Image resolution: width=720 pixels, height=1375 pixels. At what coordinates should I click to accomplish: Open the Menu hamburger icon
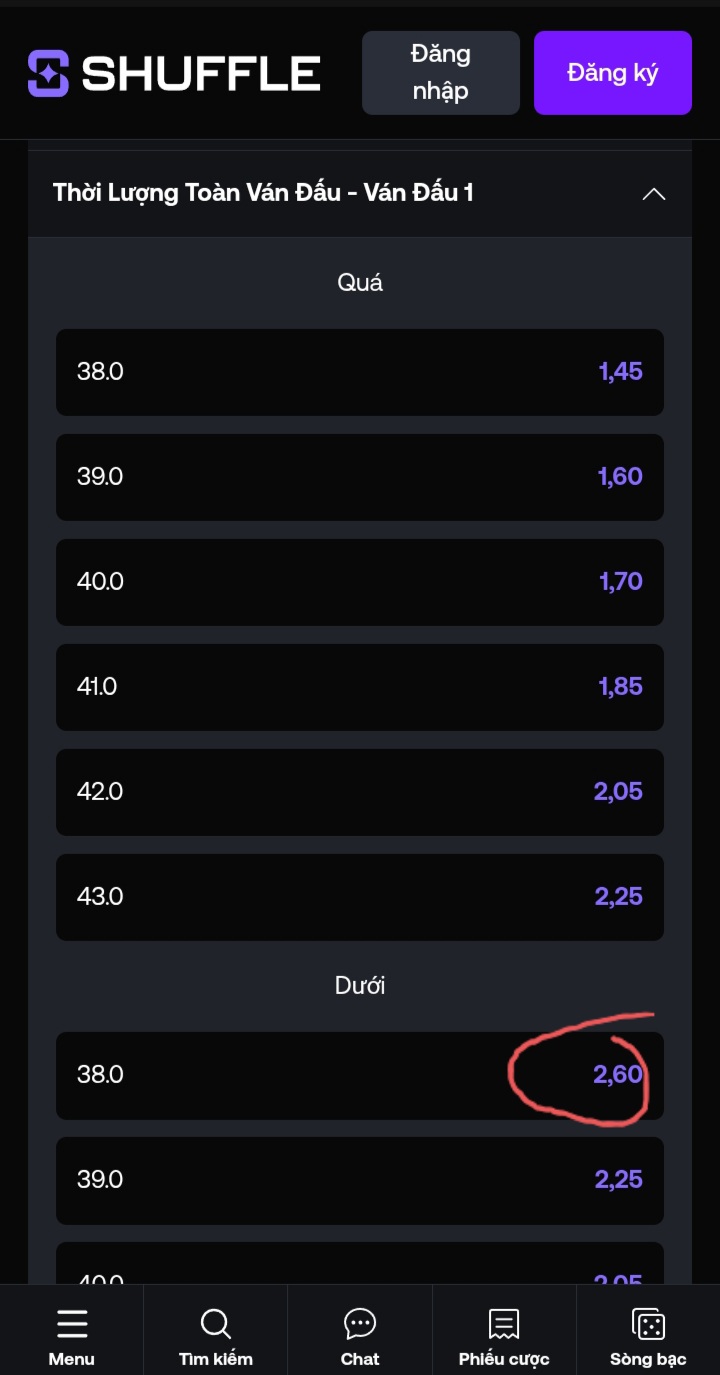72,1324
